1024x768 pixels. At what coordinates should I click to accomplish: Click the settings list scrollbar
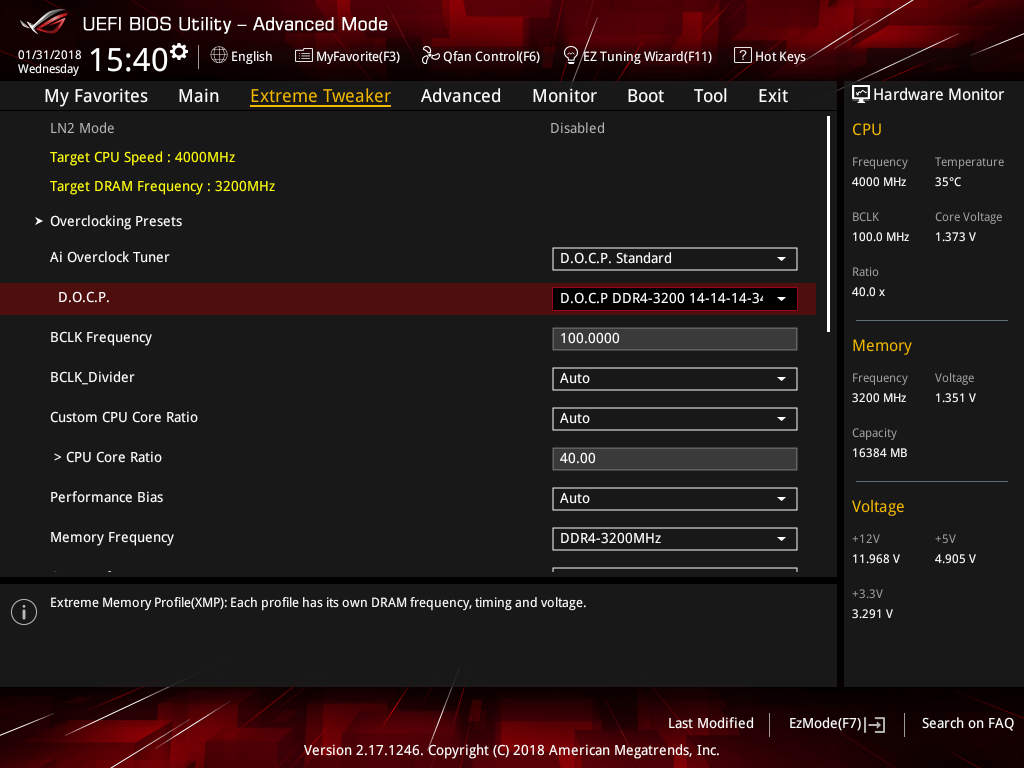829,224
